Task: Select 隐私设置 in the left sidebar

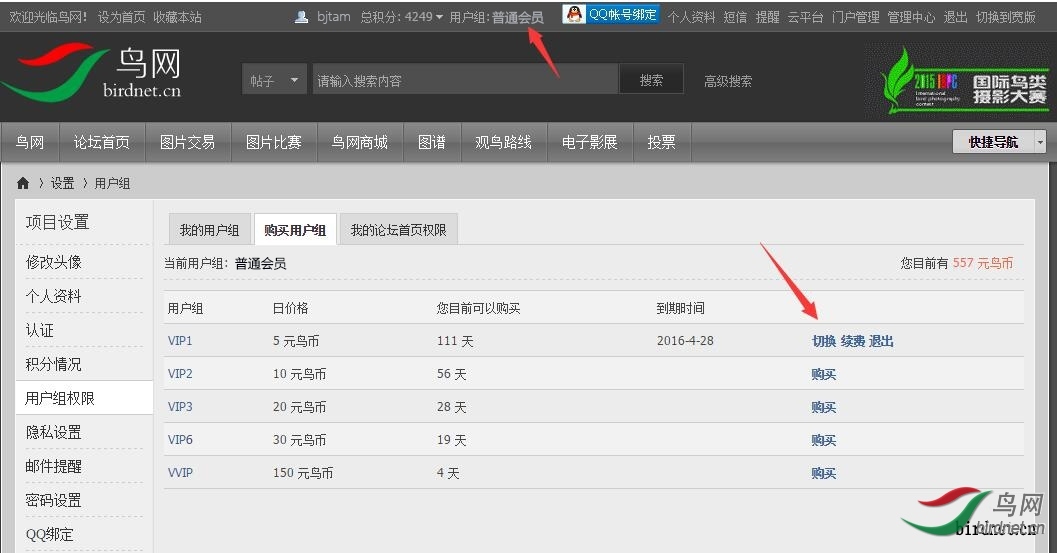Action: (54, 432)
